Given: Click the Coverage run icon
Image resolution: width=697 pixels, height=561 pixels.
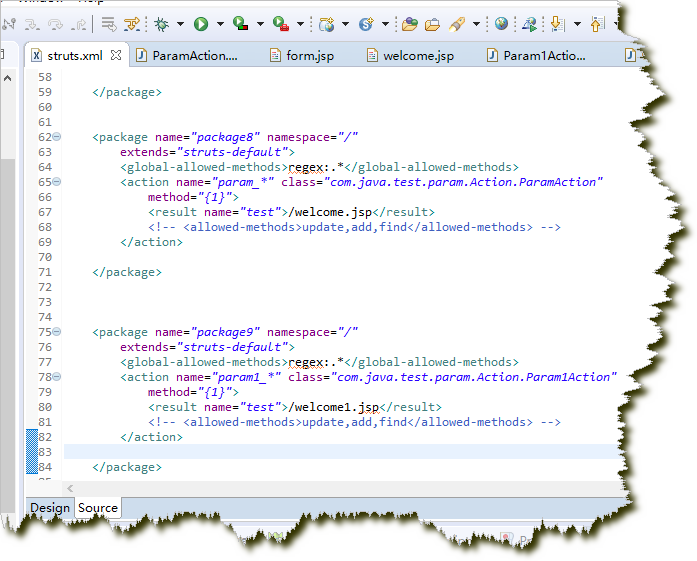Looking at the screenshot, I should (240, 24).
